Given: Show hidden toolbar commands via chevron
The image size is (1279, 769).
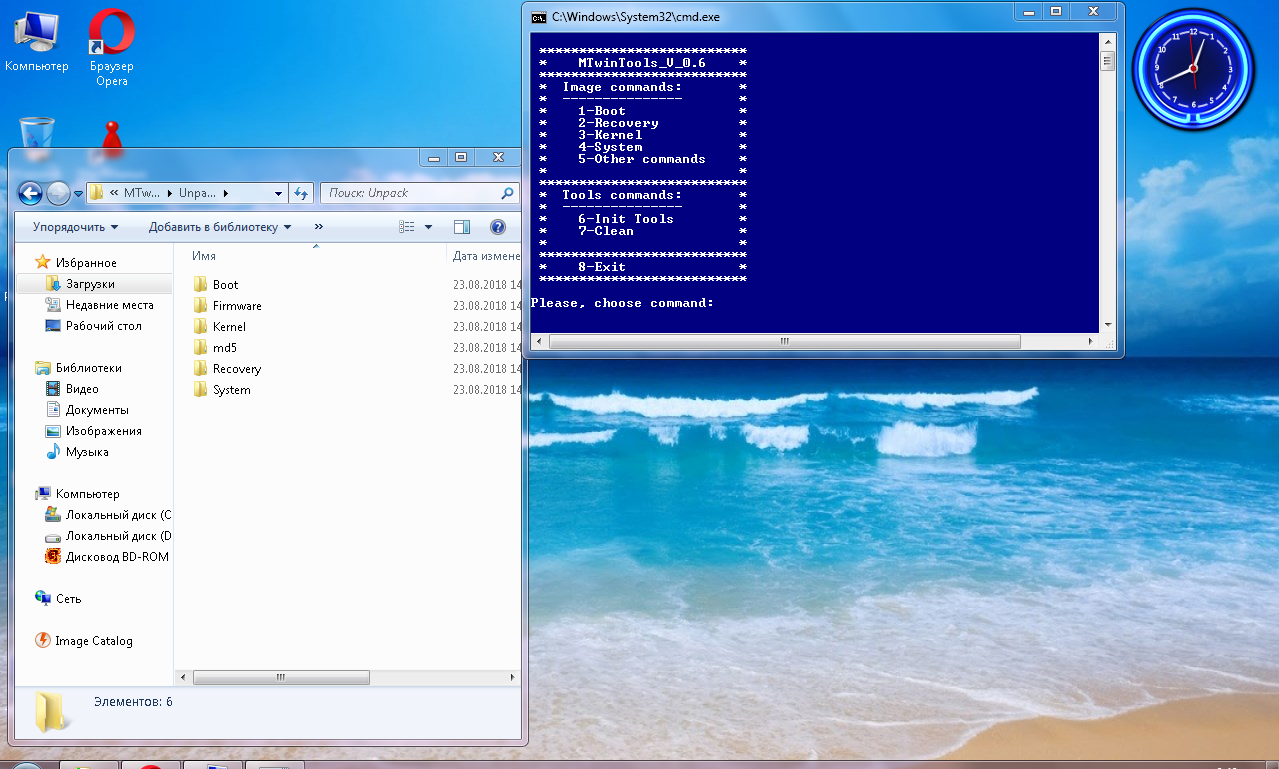Looking at the screenshot, I should pos(318,227).
